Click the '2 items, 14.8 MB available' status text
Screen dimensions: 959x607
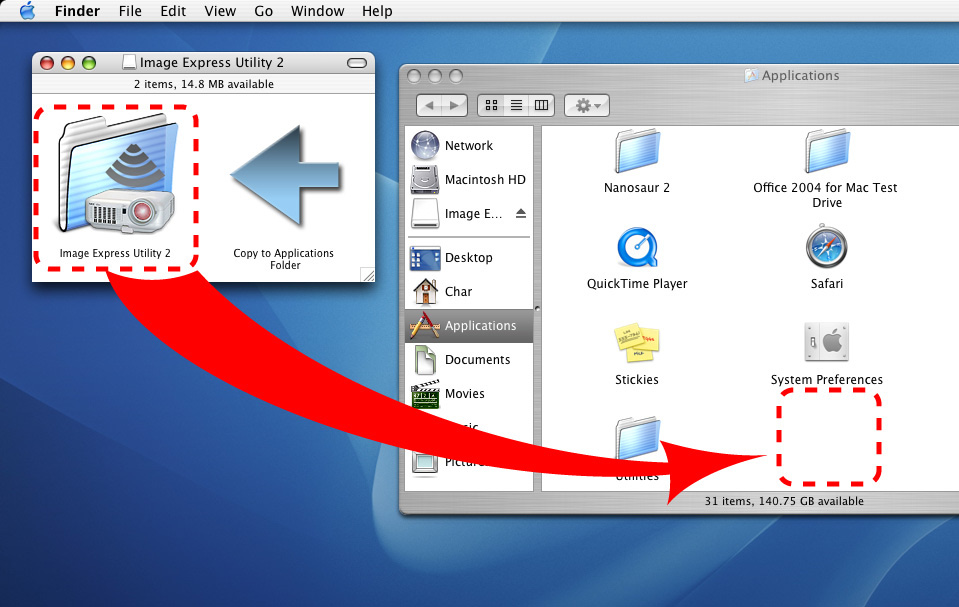(204, 84)
